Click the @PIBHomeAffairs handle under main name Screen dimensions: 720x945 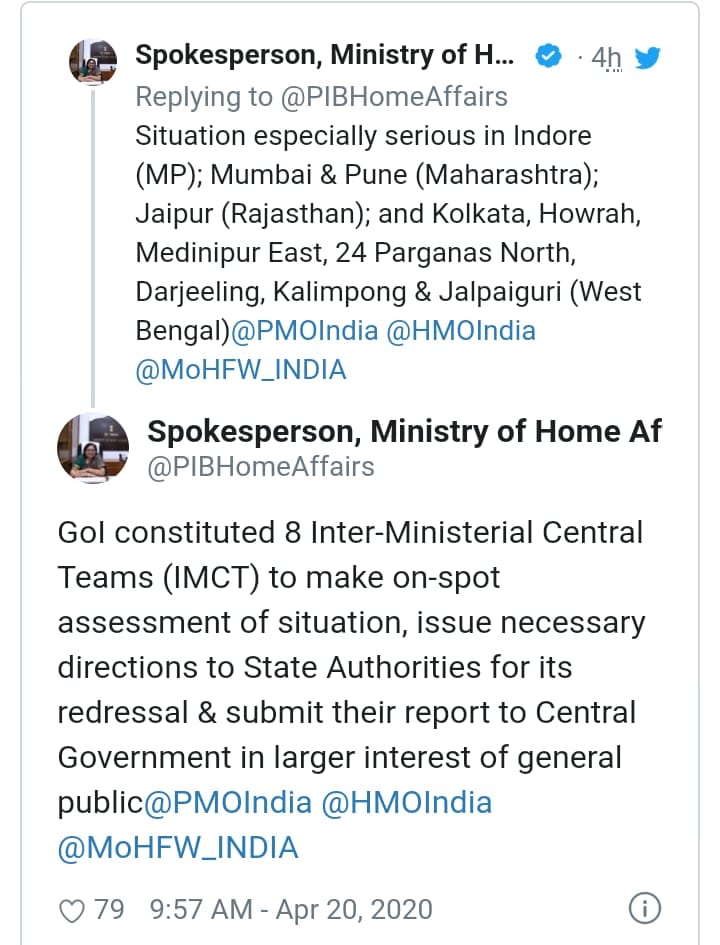261,467
